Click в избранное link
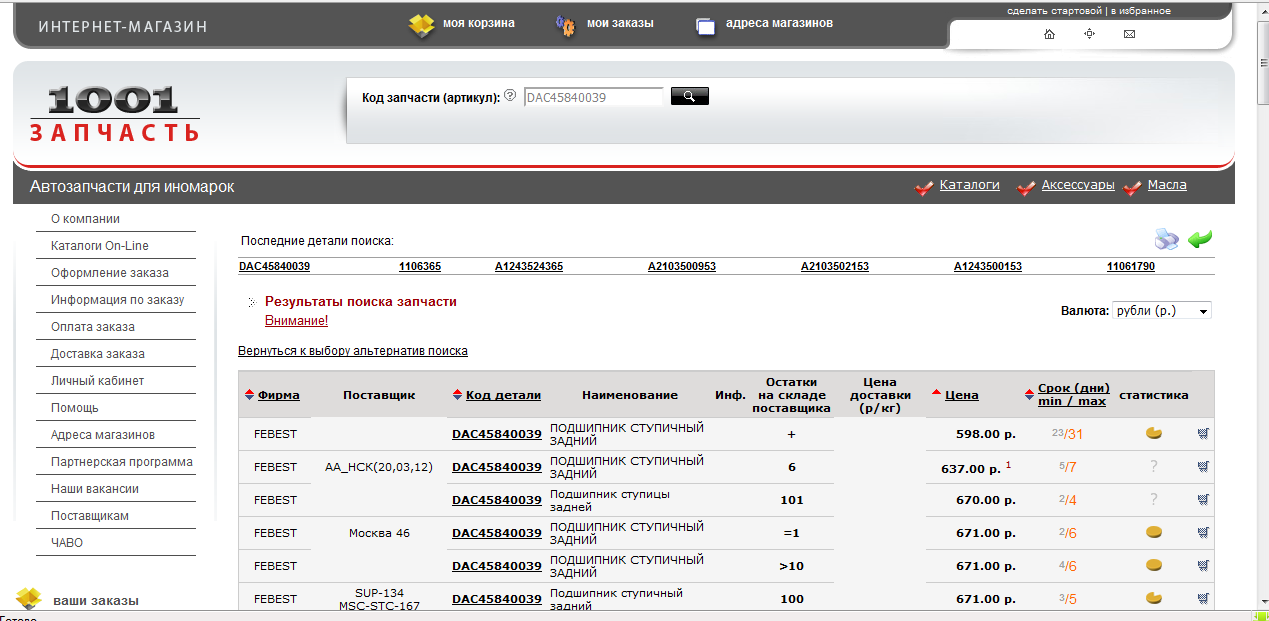Viewport: 1269px width, 621px height. pyautogui.click(x=1140, y=11)
